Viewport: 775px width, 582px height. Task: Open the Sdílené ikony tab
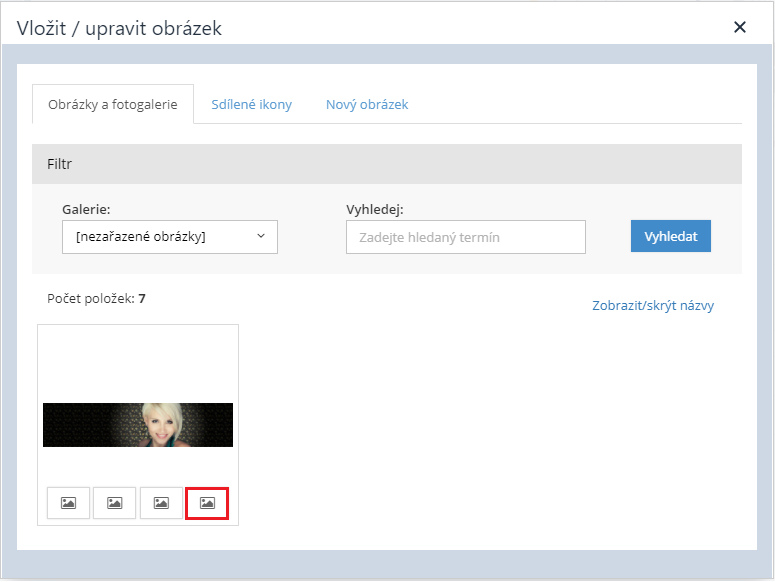(252, 104)
